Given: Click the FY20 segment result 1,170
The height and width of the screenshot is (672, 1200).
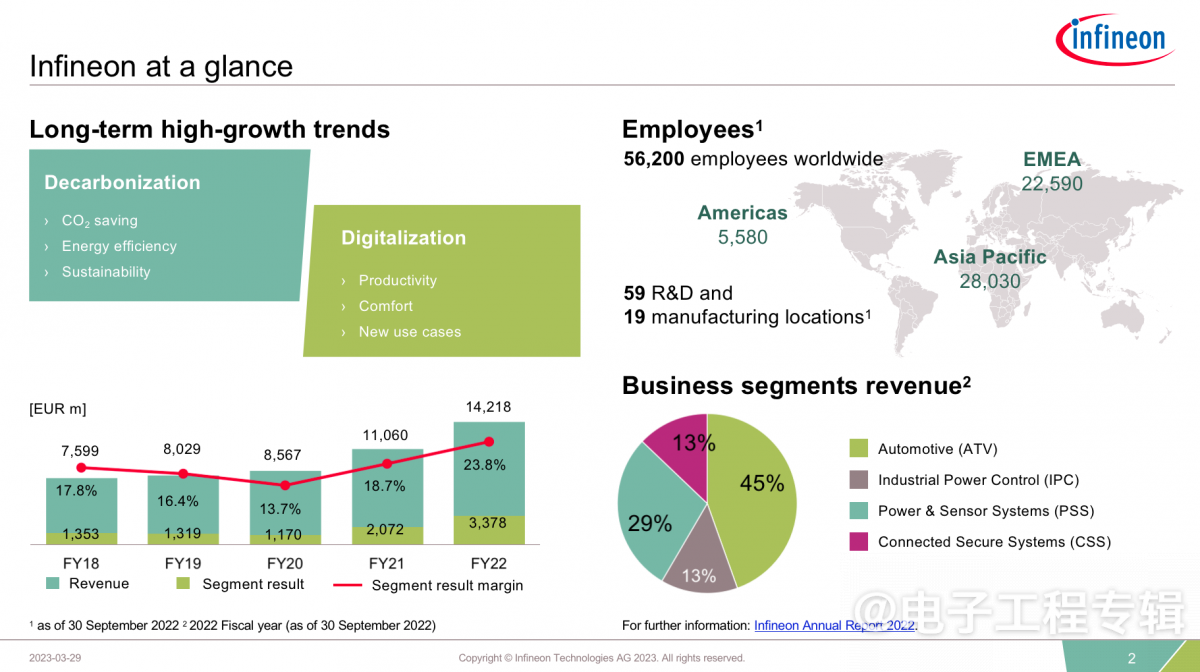Looking at the screenshot, I should point(283,536).
